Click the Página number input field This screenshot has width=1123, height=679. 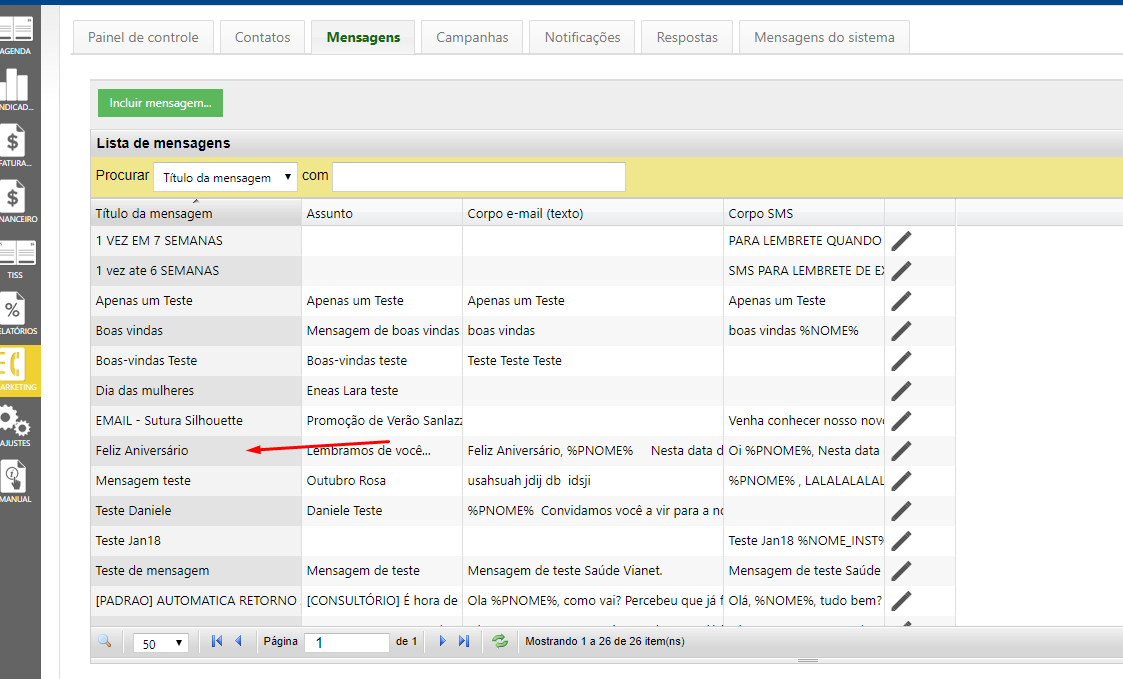(x=346, y=643)
